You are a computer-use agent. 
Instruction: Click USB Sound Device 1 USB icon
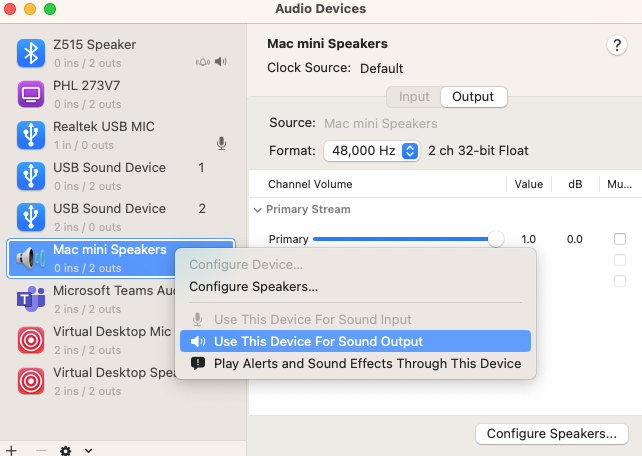tap(31, 176)
